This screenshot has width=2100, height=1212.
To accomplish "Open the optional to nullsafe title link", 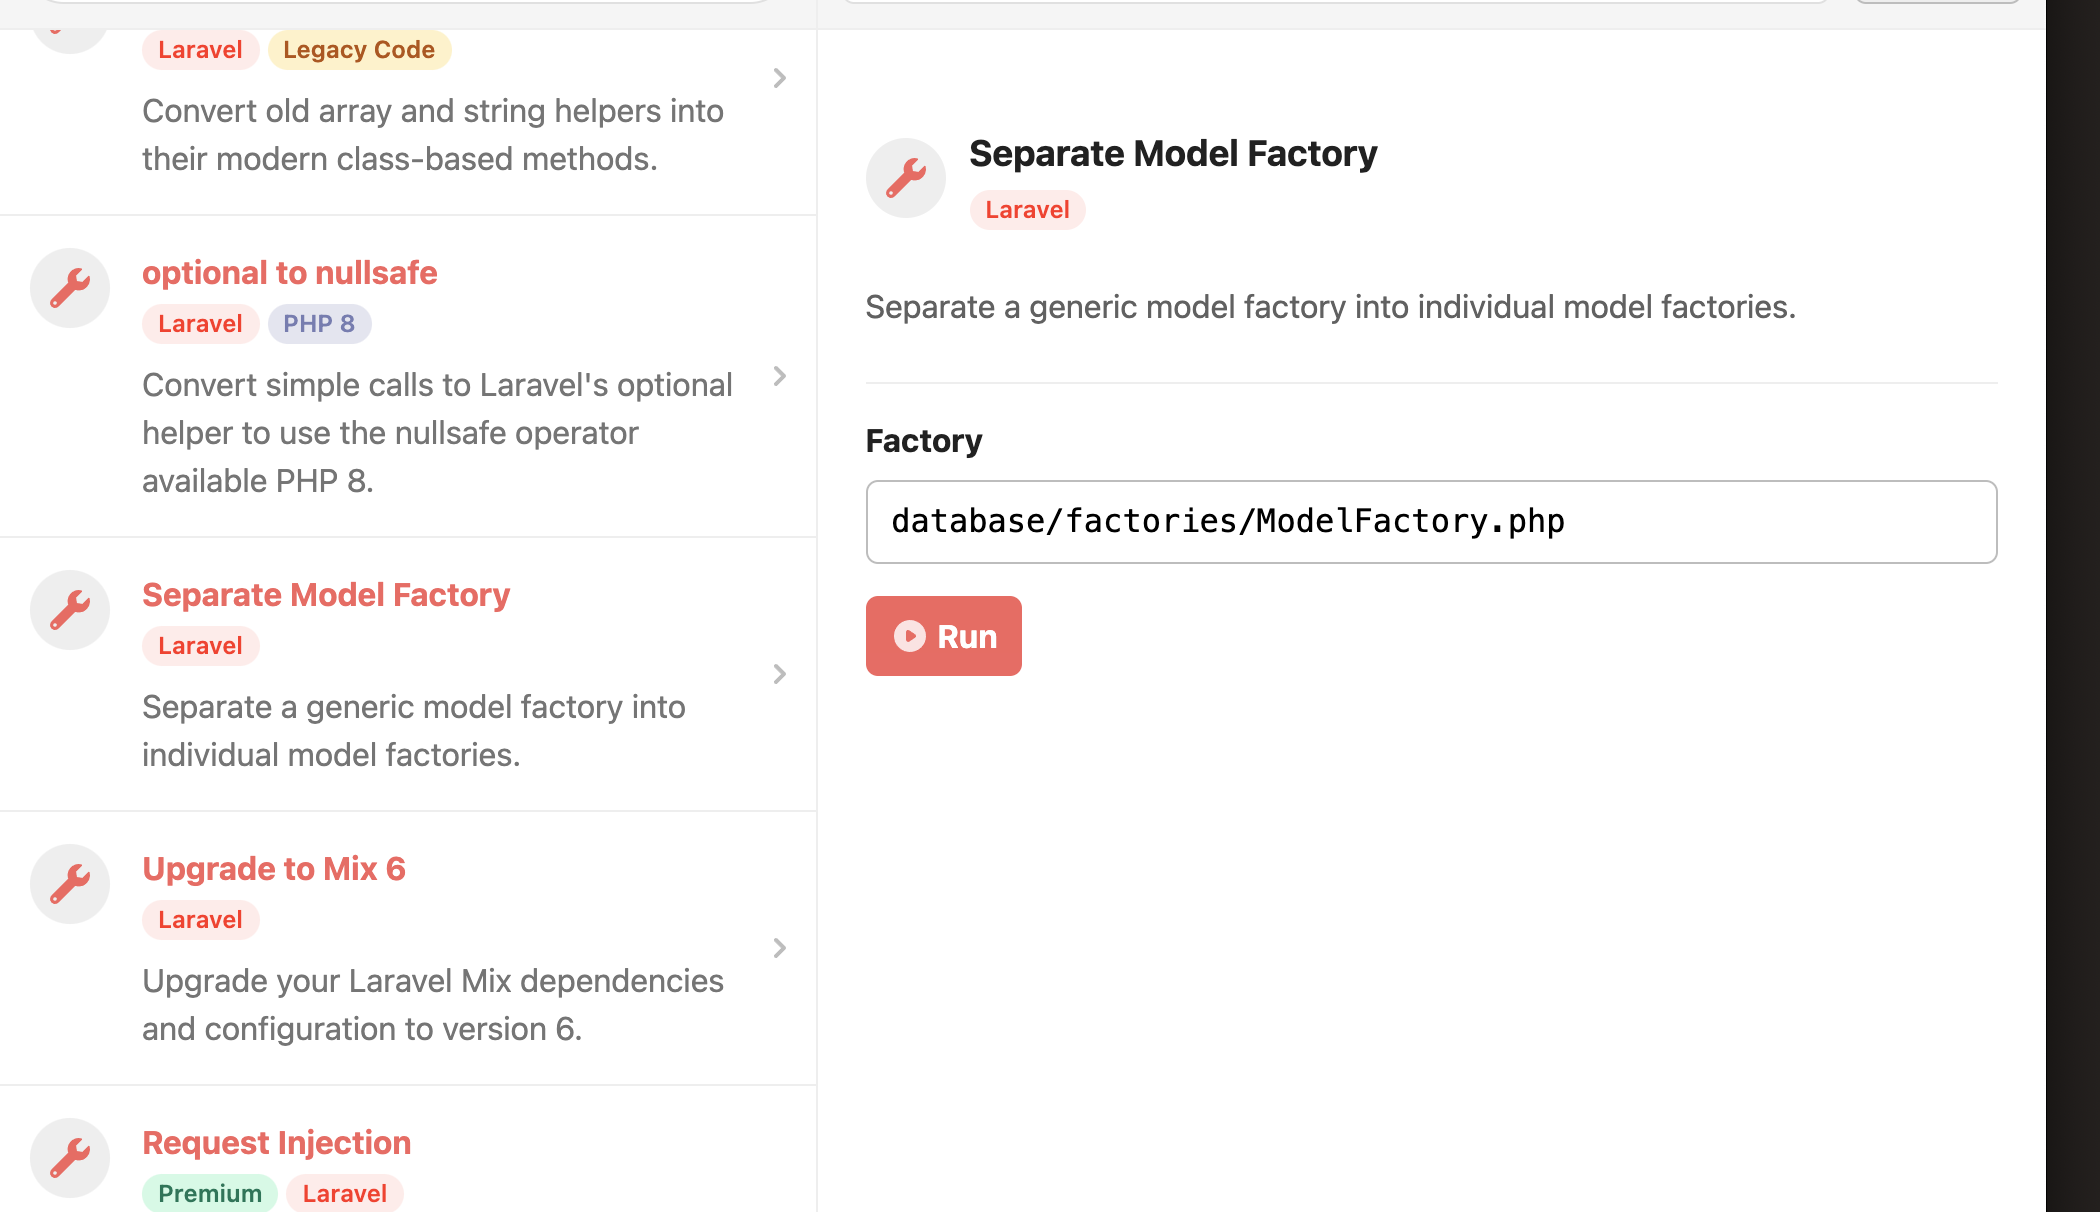I will [289, 273].
